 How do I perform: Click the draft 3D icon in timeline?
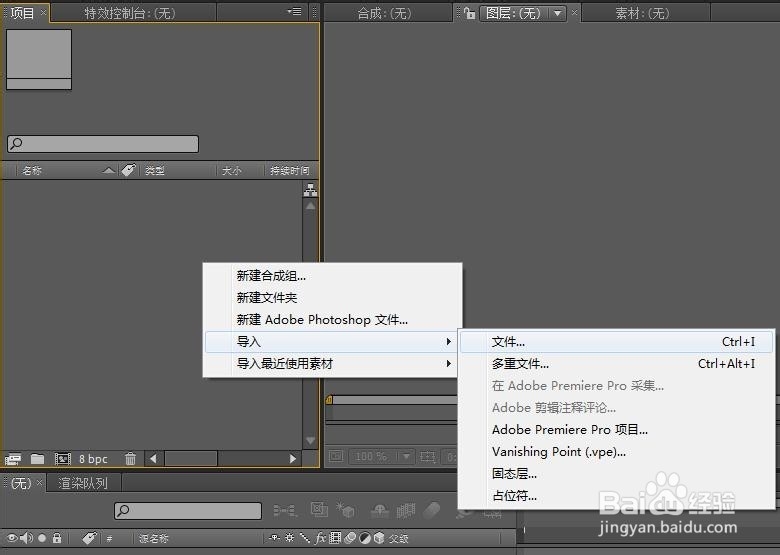pyautogui.click(x=345, y=510)
